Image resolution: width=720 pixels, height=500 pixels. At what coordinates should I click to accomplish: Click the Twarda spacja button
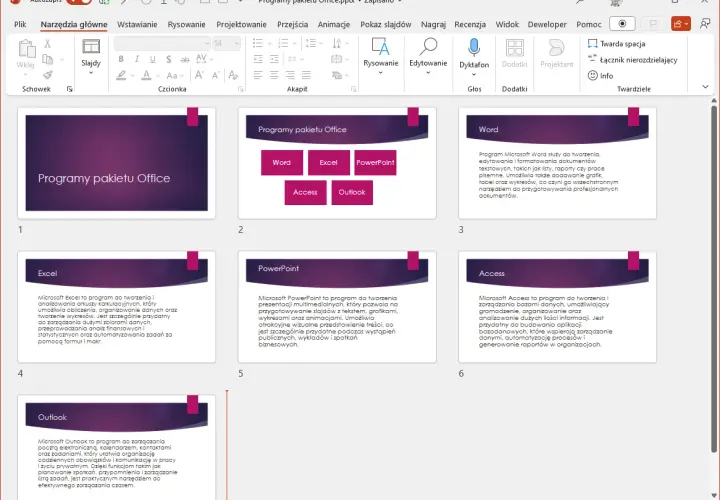617,44
